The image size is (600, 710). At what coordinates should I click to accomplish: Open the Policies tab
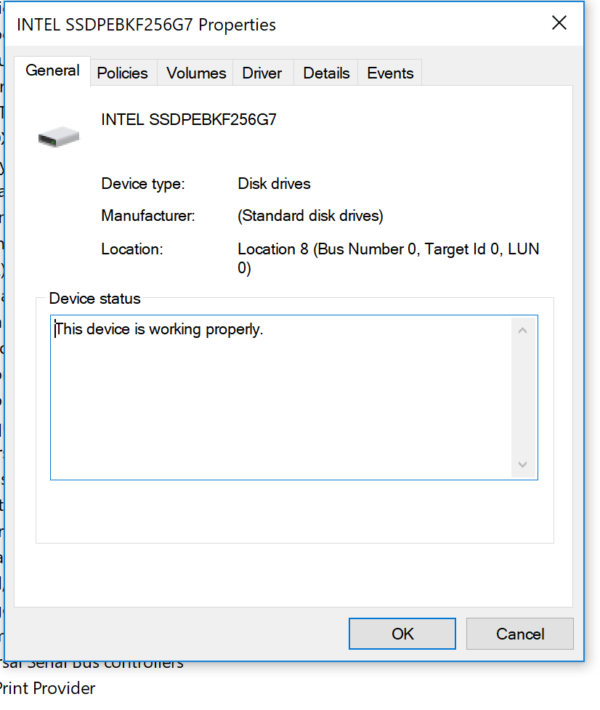[x=122, y=73]
